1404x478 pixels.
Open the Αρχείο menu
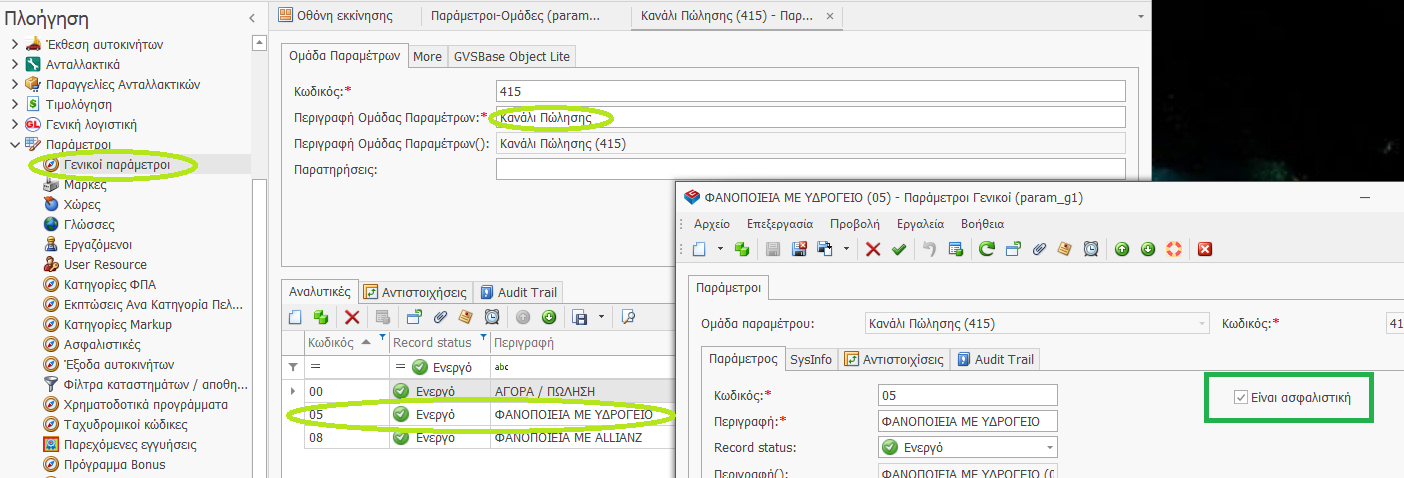coord(711,223)
